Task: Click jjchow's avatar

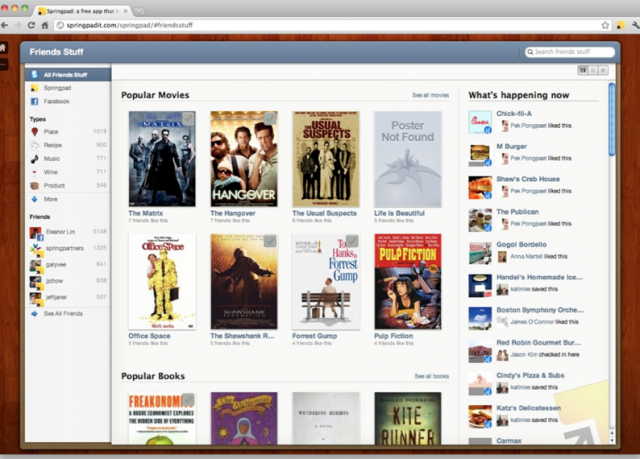Action: click(36, 282)
